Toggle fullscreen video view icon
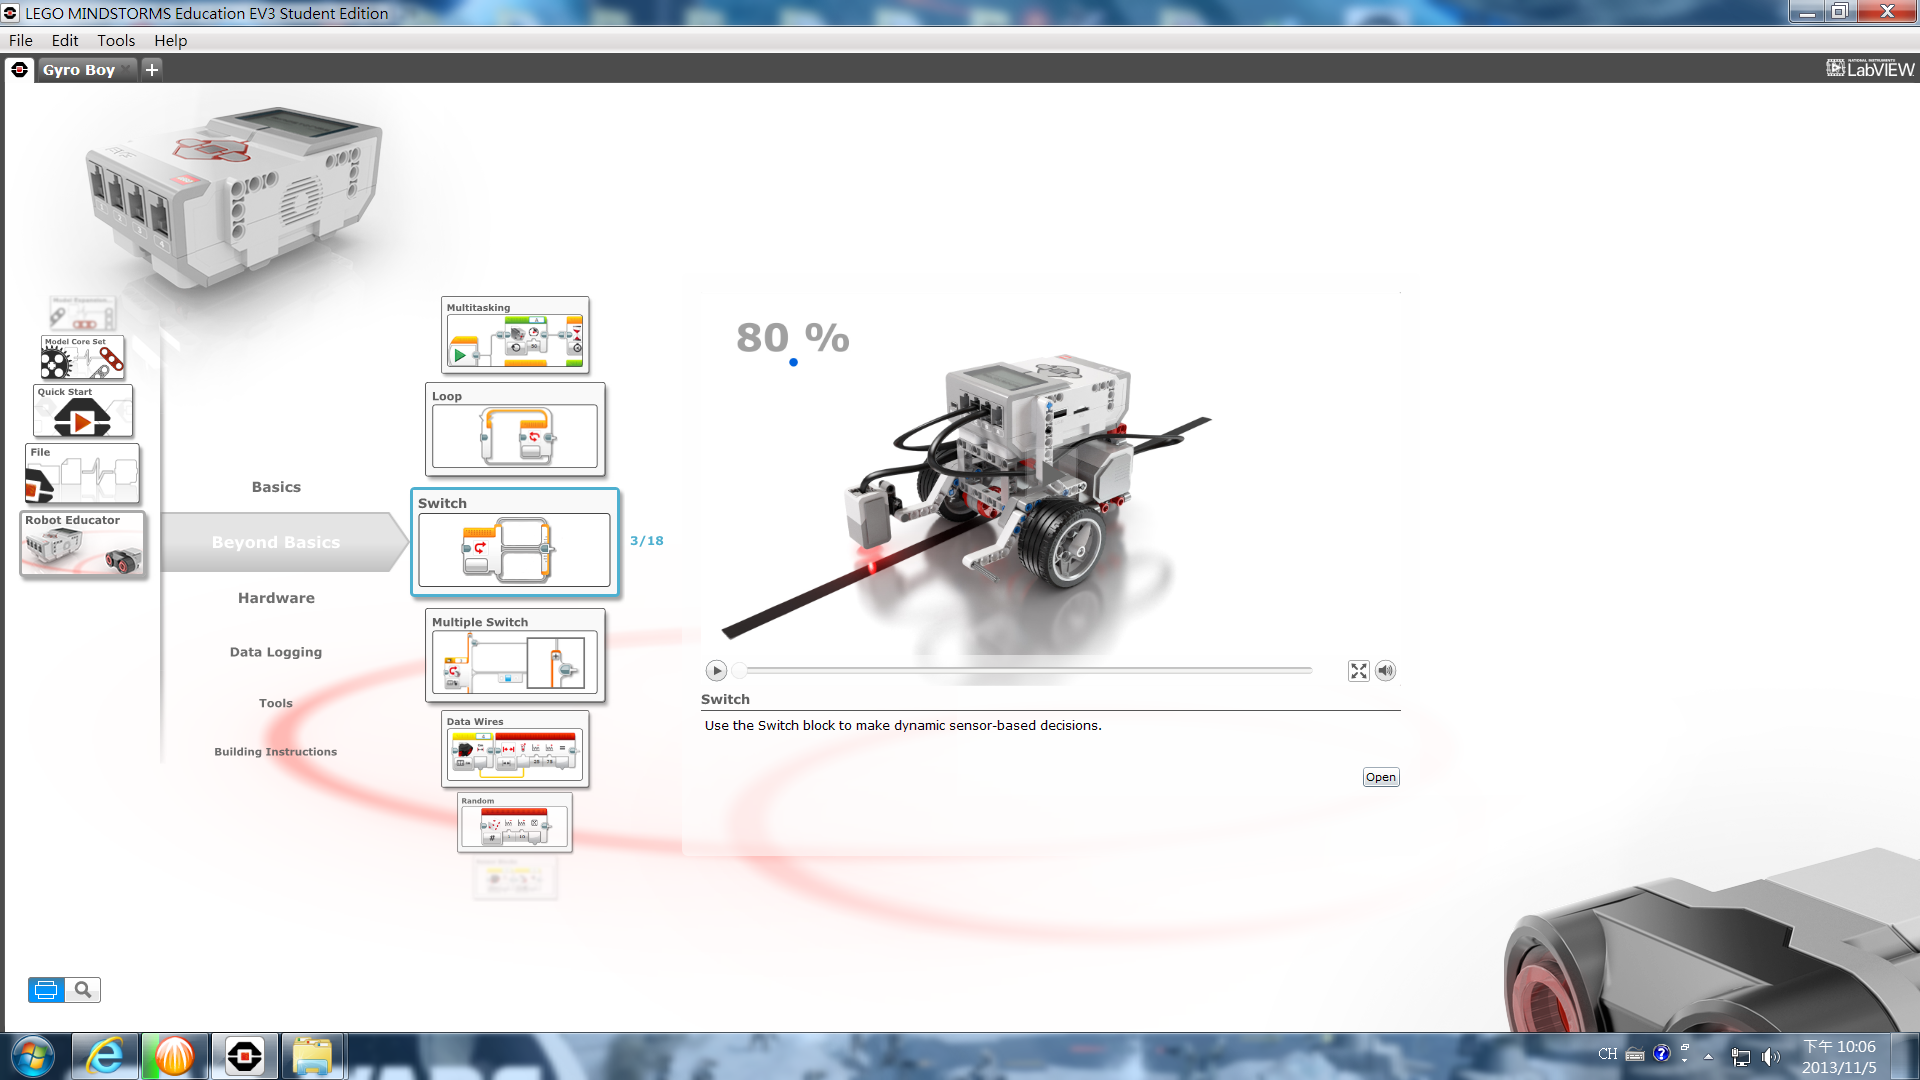The image size is (1920, 1080). coord(1358,671)
